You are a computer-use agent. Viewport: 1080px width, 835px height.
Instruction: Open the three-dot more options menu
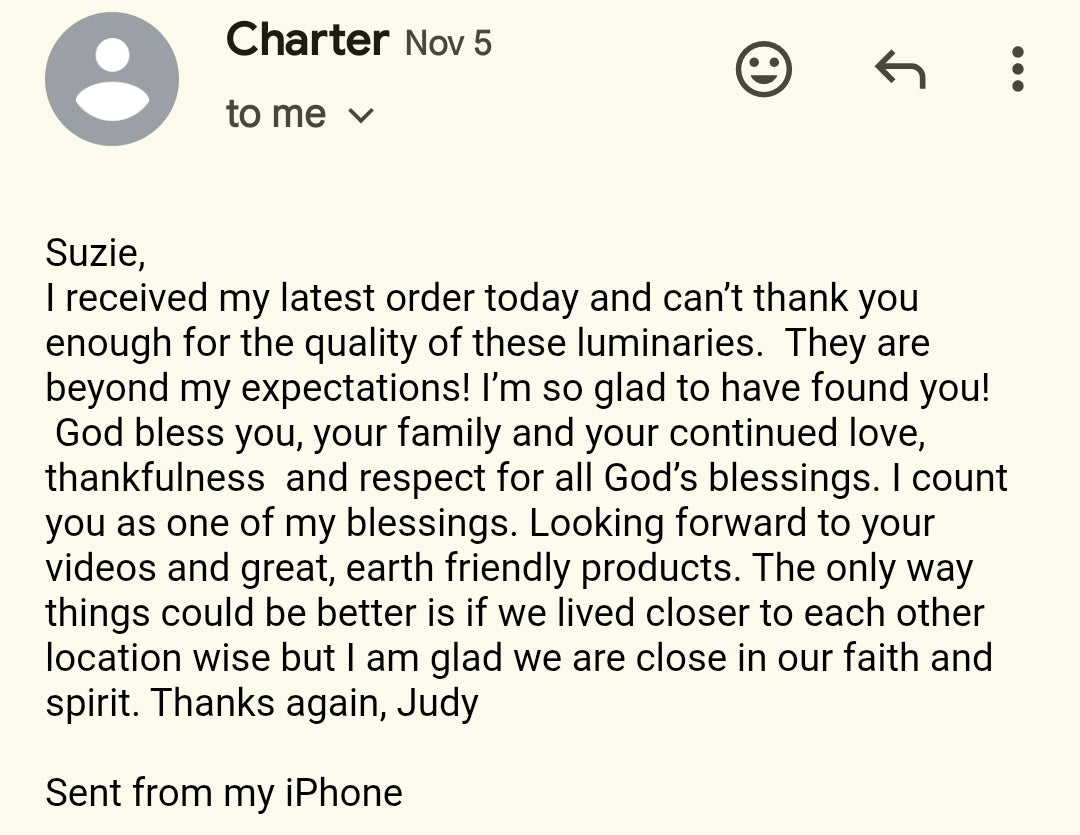1017,70
